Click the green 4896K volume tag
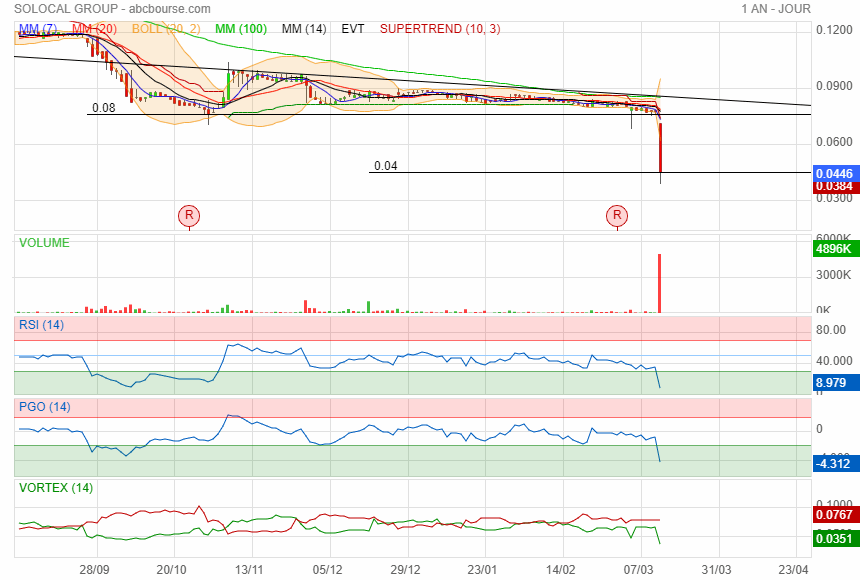Viewport: 860px width, 580px height. point(836,249)
